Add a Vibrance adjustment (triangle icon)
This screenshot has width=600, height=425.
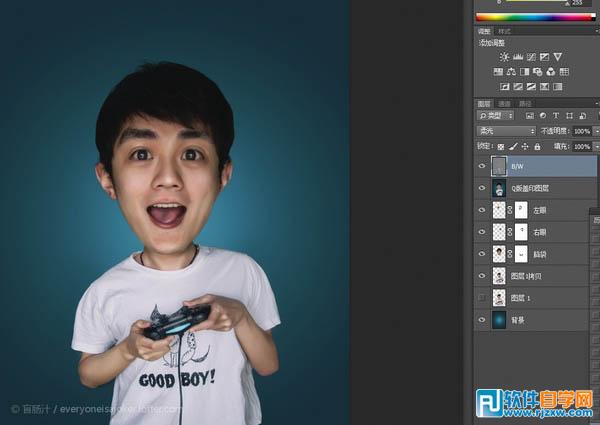click(558, 57)
